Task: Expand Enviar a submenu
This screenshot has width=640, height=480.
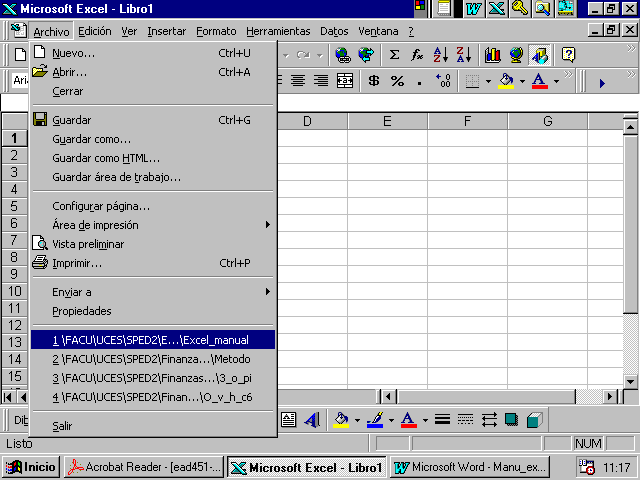Action: (267, 291)
